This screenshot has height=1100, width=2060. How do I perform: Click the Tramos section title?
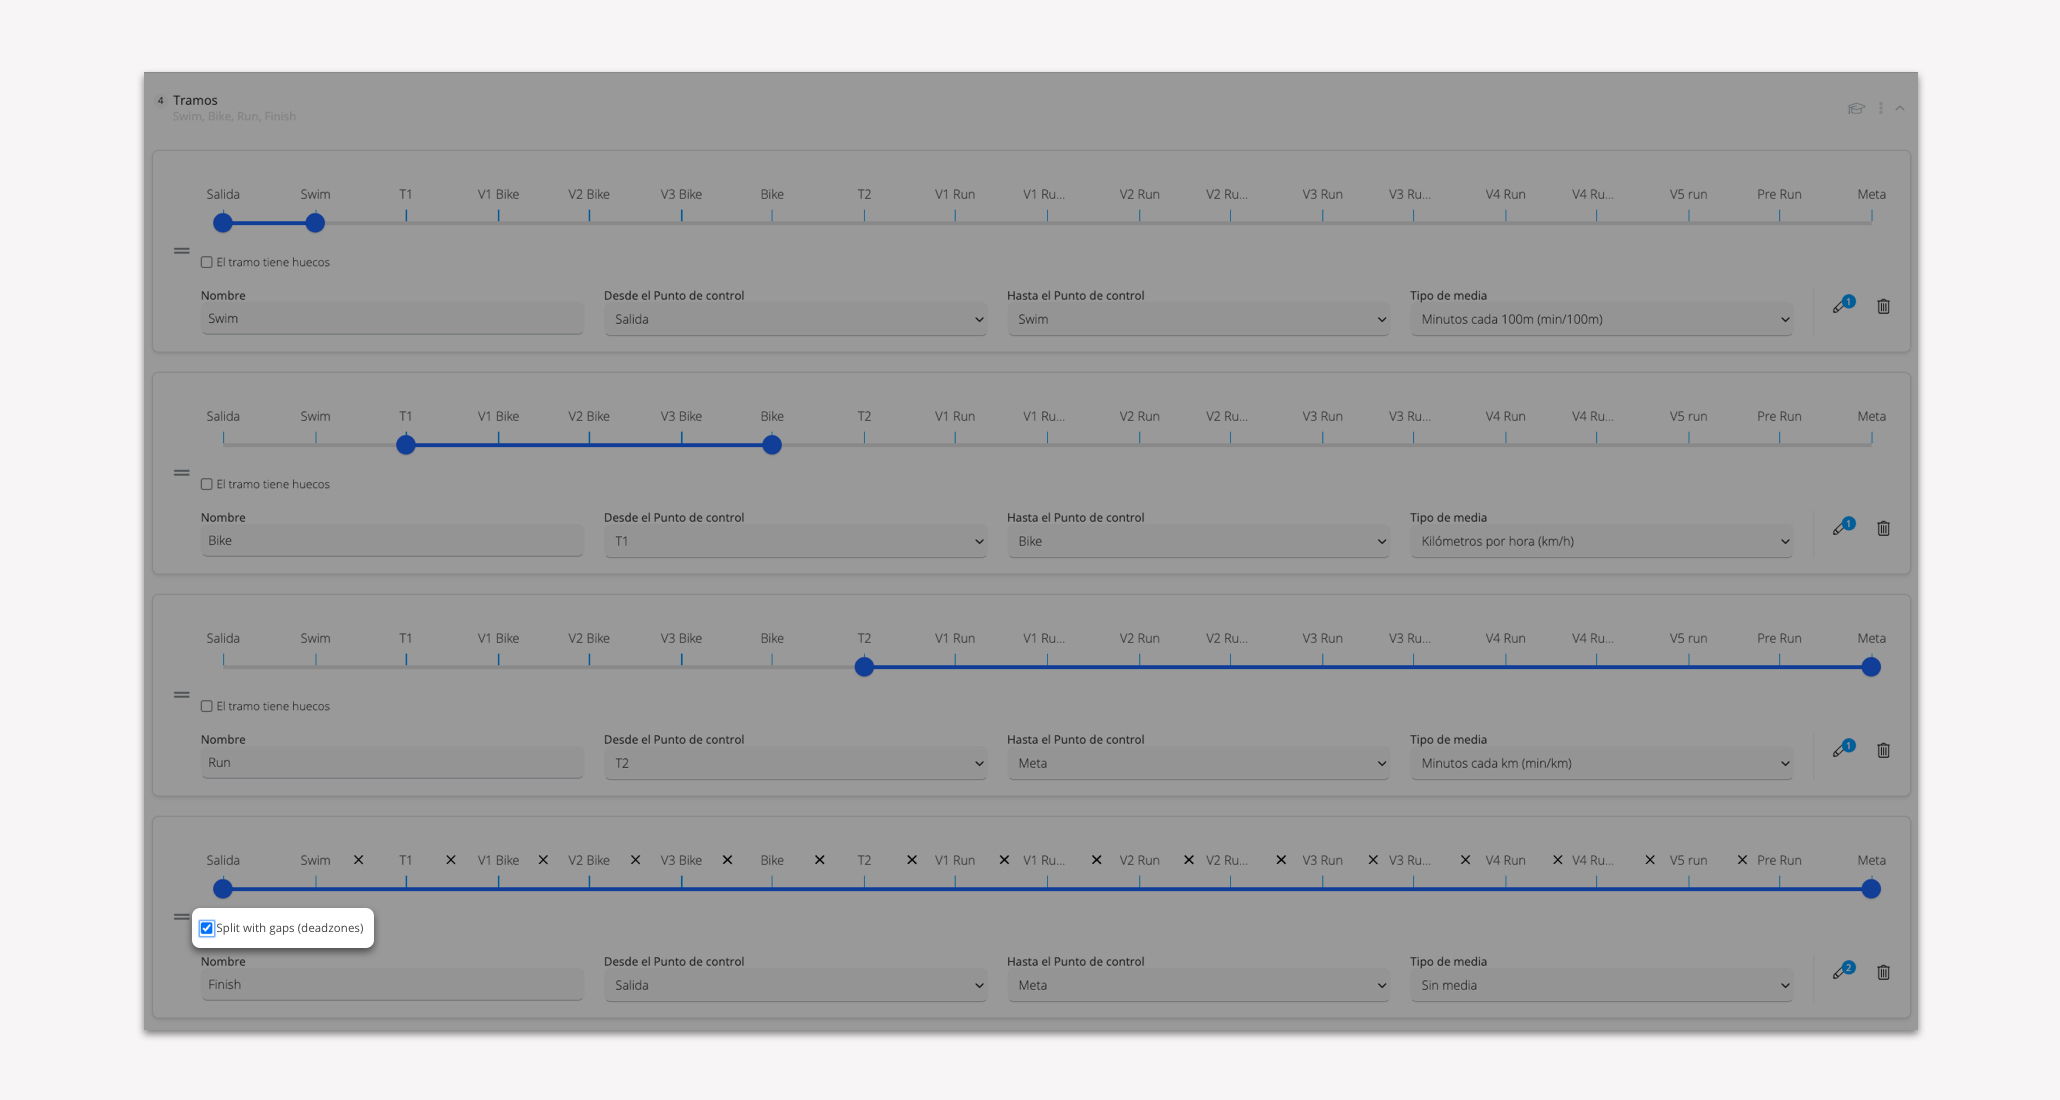195,100
